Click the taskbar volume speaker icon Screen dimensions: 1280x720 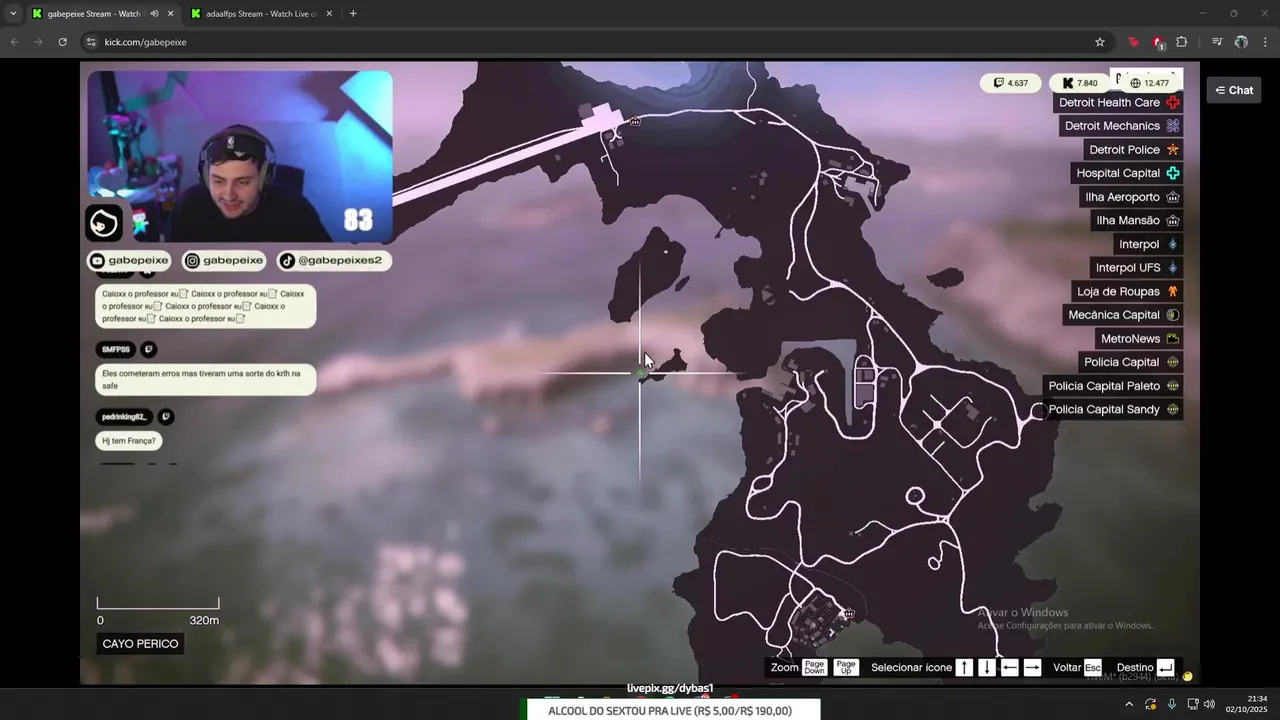pyautogui.click(x=1209, y=704)
